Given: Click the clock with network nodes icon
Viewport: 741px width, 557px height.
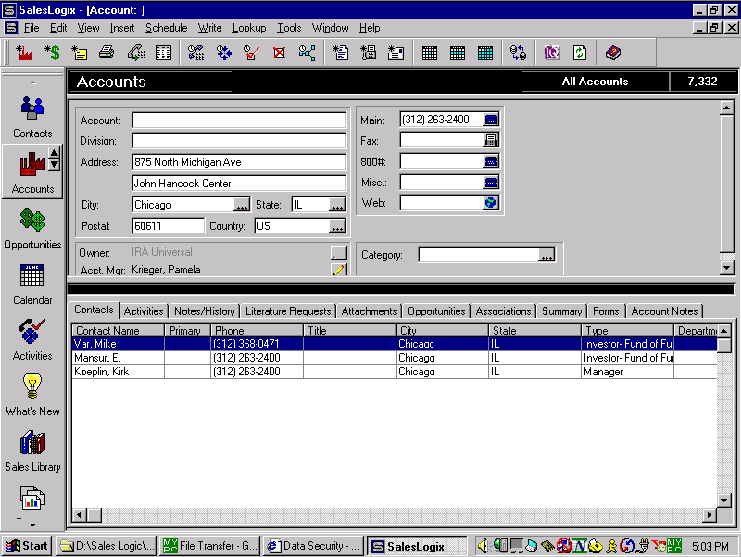Looking at the screenshot, I should pyautogui.click(x=307, y=52).
